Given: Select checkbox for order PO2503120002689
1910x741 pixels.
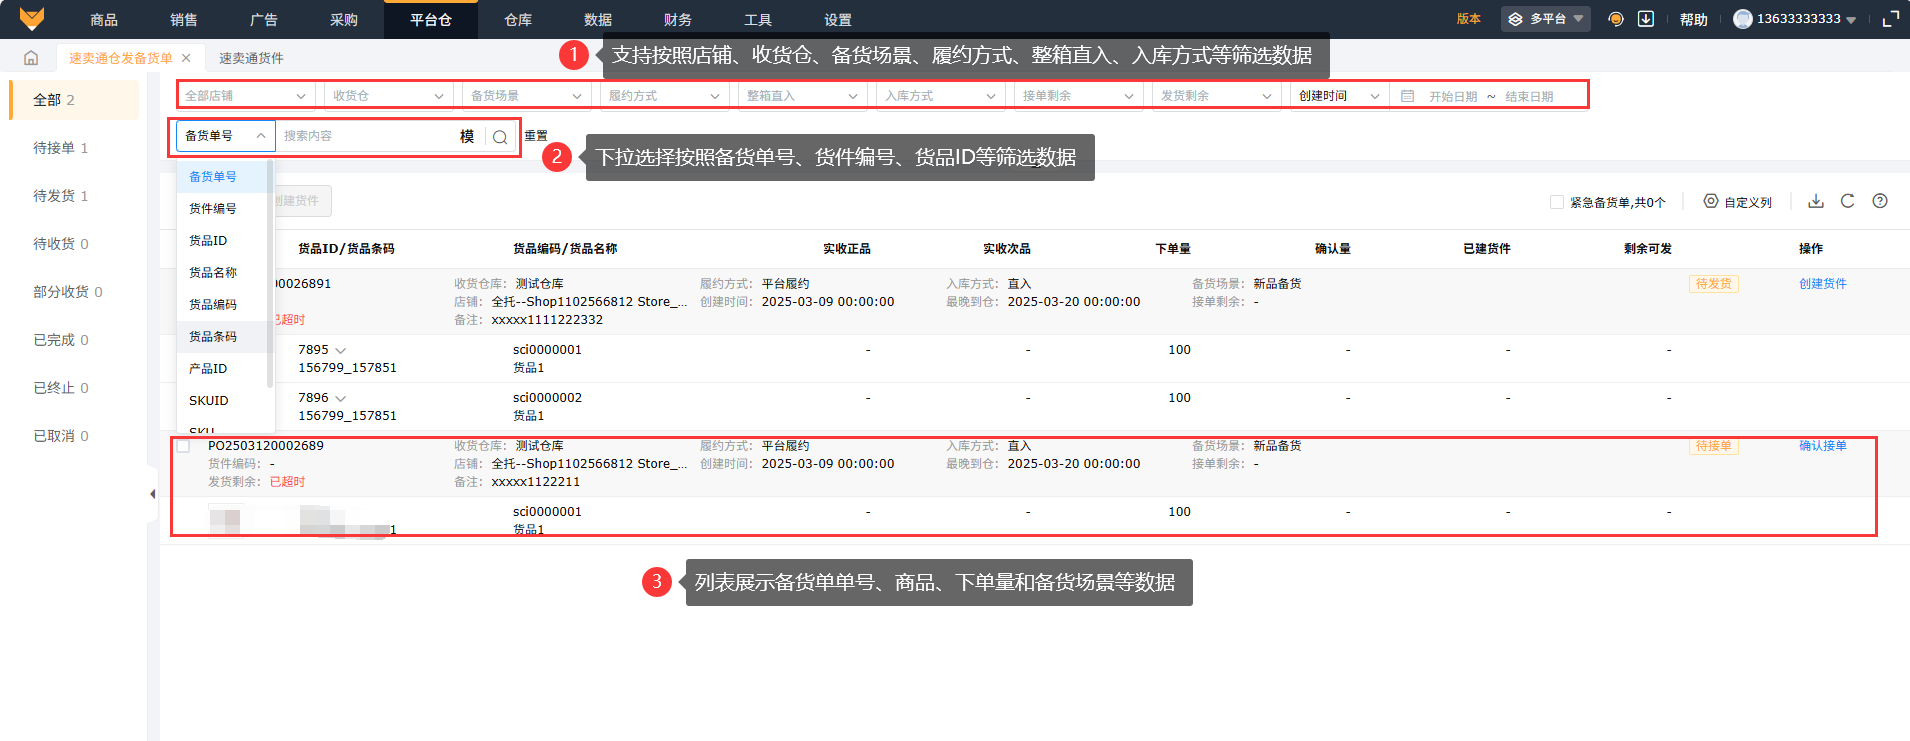Looking at the screenshot, I should click(x=183, y=446).
